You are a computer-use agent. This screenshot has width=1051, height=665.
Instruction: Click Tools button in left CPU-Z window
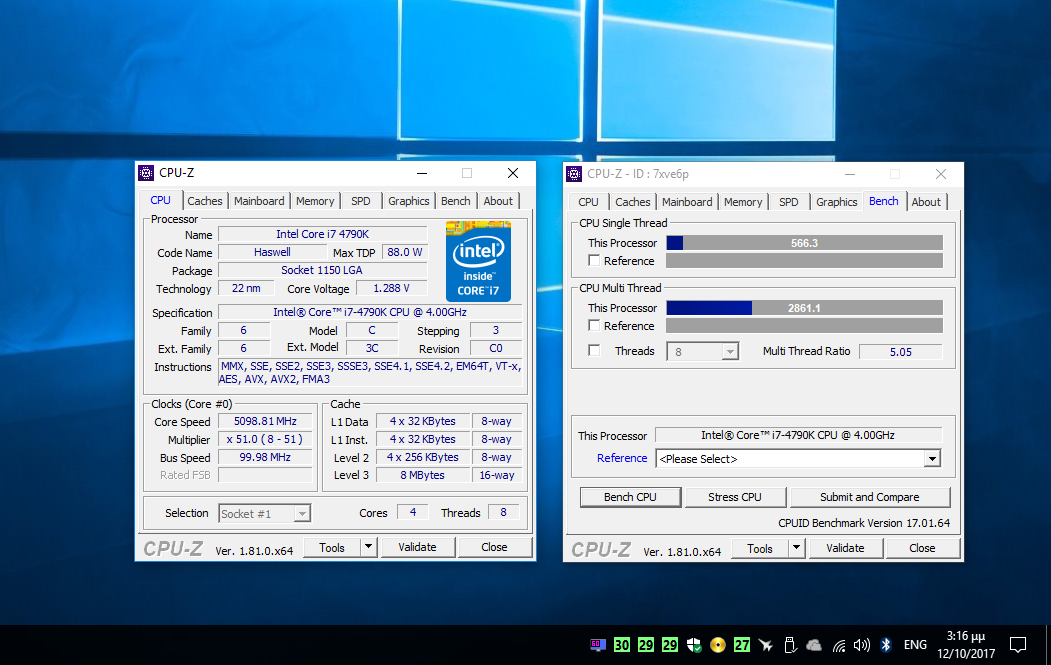332,547
